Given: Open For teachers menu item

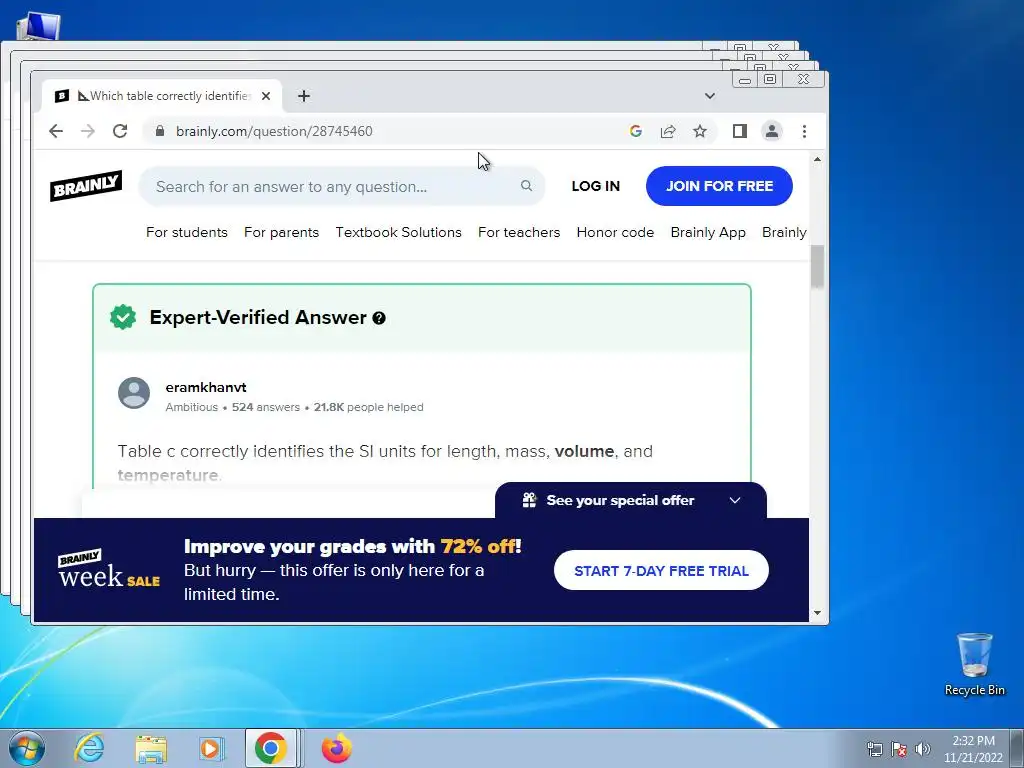Looking at the screenshot, I should pyautogui.click(x=519, y=232).
